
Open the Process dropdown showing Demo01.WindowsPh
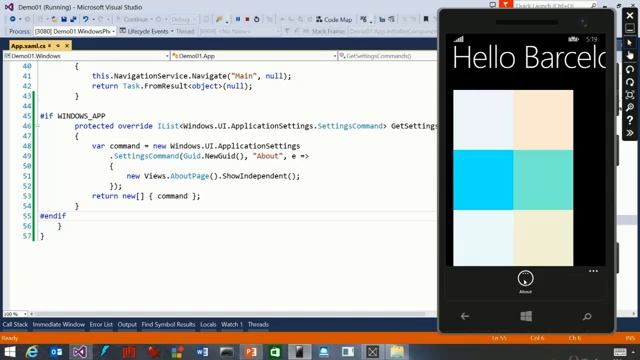tap(75, 31)
